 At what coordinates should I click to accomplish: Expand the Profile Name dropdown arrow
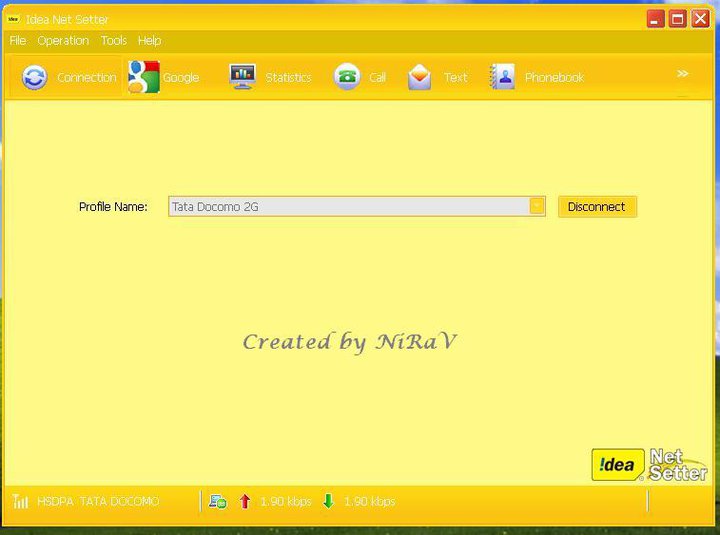pyautogui.click(x=537, y=206)
